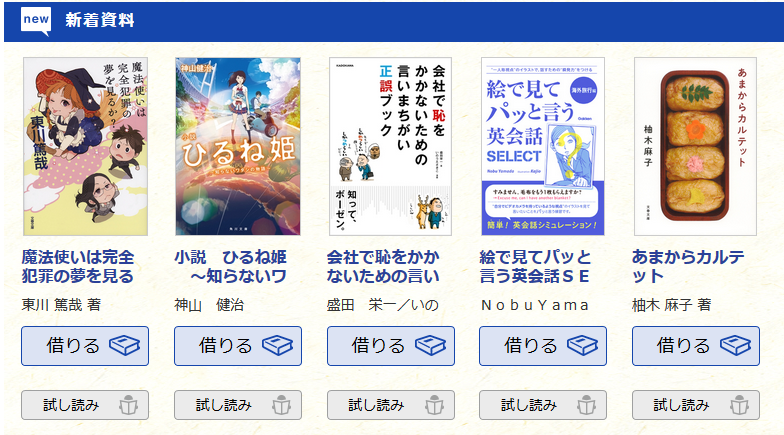Open title link 会社で恥をかかないための言い

click(x=383, y=266)
